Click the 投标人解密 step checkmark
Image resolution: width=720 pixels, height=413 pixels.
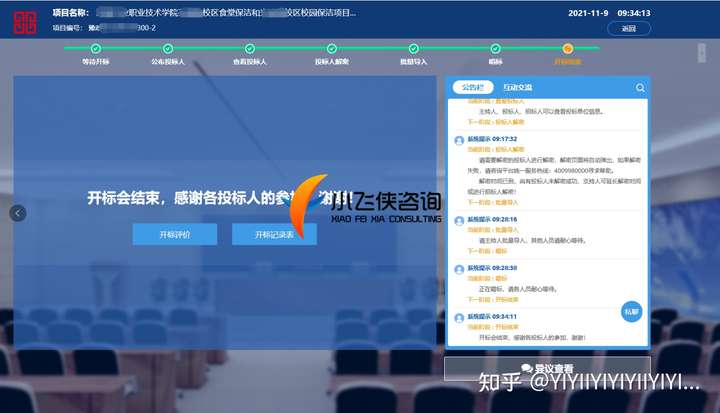click(x=332, y=49)
